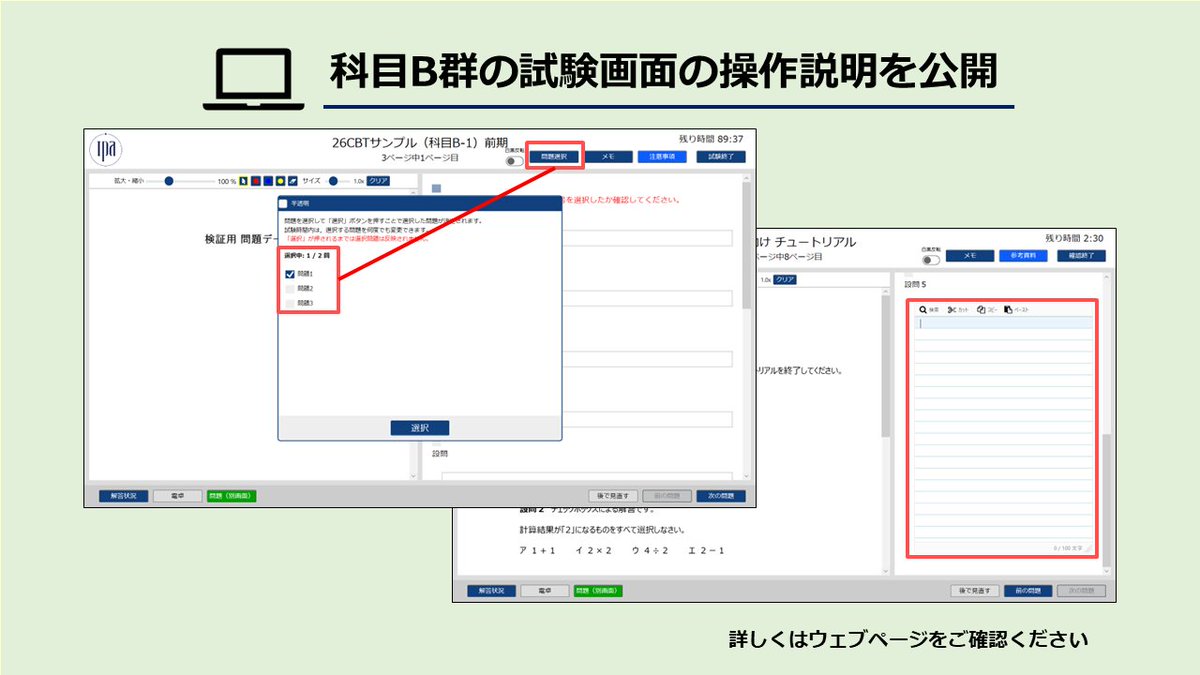The image size is (1200, 675).
Task: Click the 0 / 100 文字 character counter
Action: (1070, 548)
